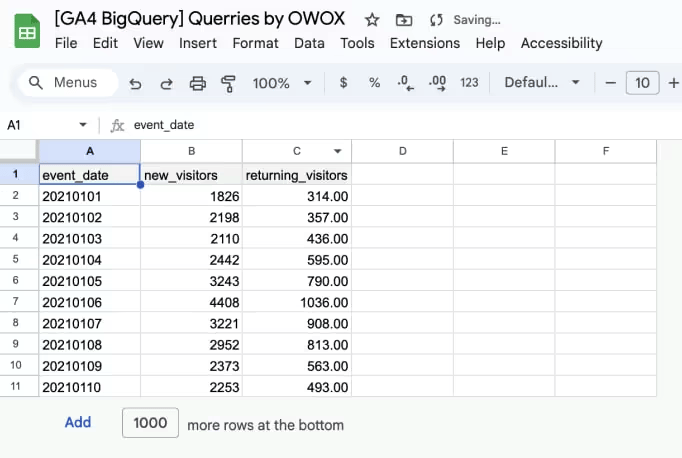Select cell 20210104
Image resolution: width=682 pixels, height=458 pixels.
pyautogui.click(x=90, y=260)
